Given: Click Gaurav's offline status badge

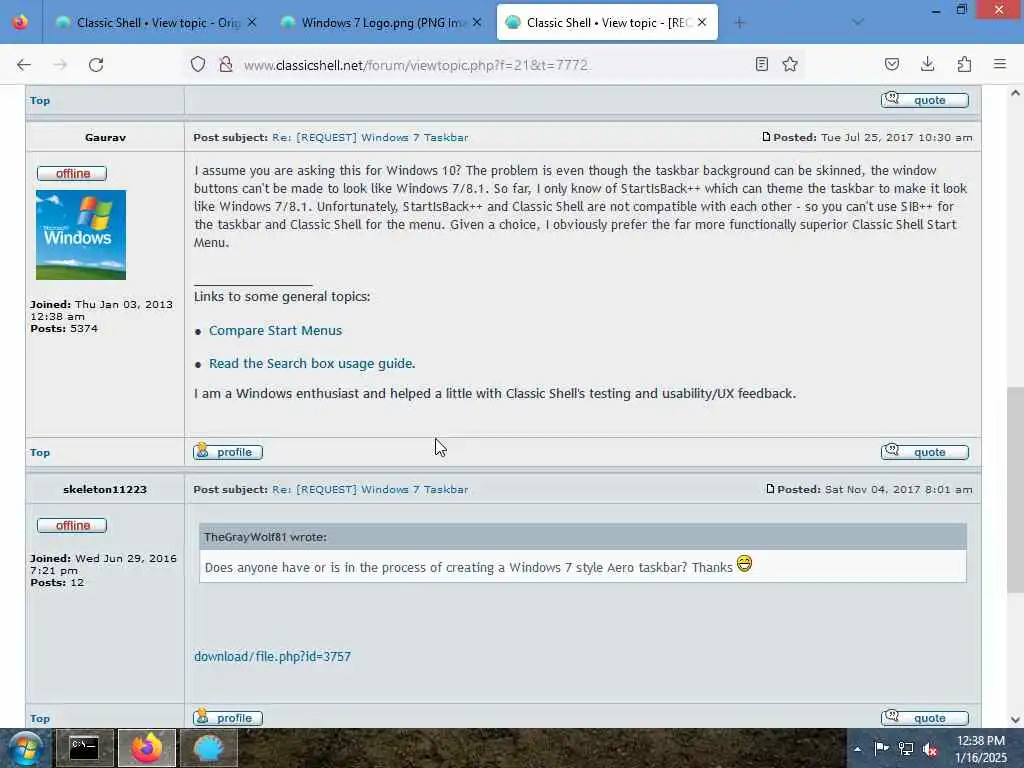Looking at the screenshot, I should pyautogui.click(x=72, y=174).
